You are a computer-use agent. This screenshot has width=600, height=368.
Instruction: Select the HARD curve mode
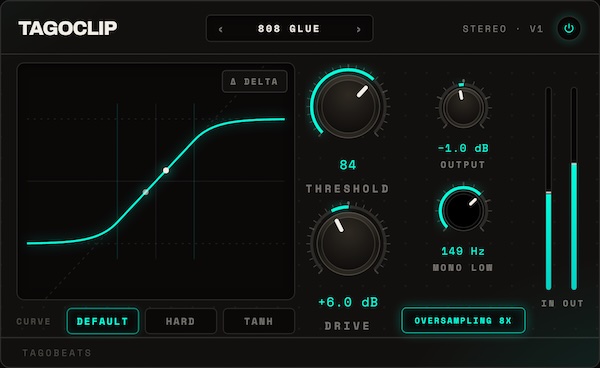tap(181, 321)
